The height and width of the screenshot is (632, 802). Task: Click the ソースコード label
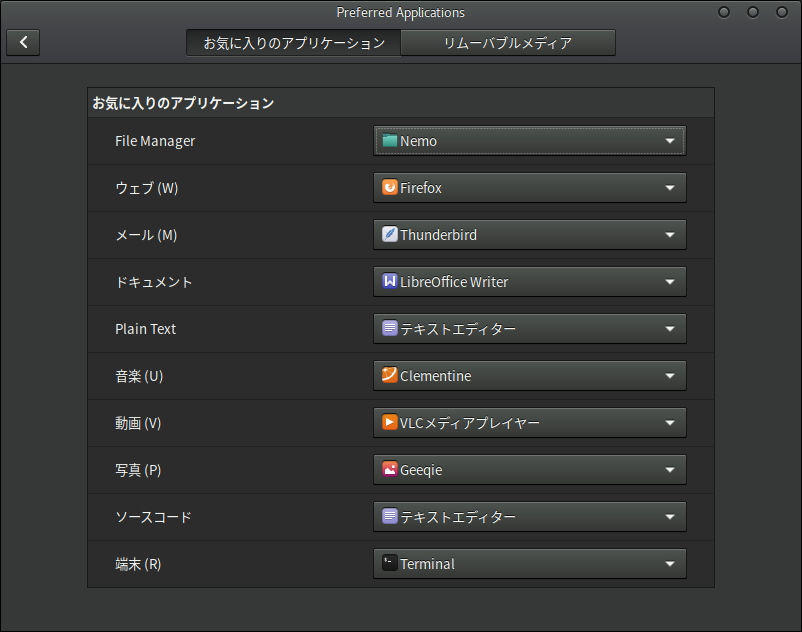click(153, 517)
